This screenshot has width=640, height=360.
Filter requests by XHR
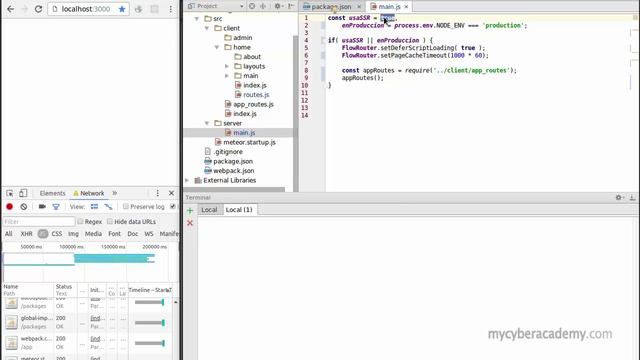point(27,234)
